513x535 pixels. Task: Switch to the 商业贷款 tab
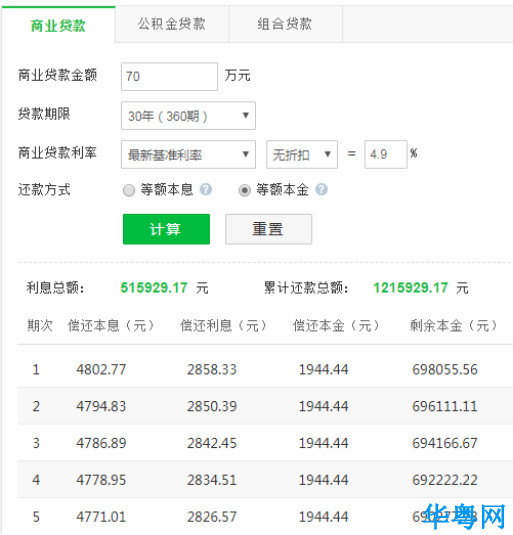(58, 25)
